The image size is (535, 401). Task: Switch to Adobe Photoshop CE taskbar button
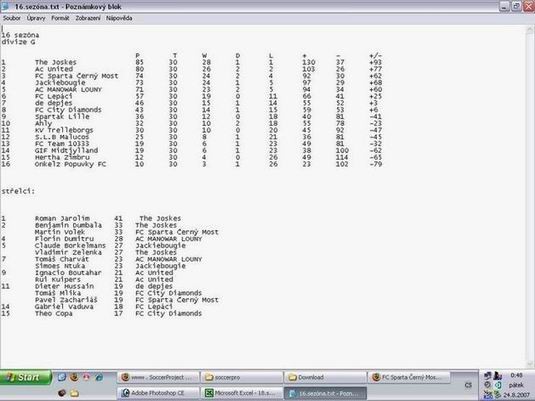pos(158,393)
